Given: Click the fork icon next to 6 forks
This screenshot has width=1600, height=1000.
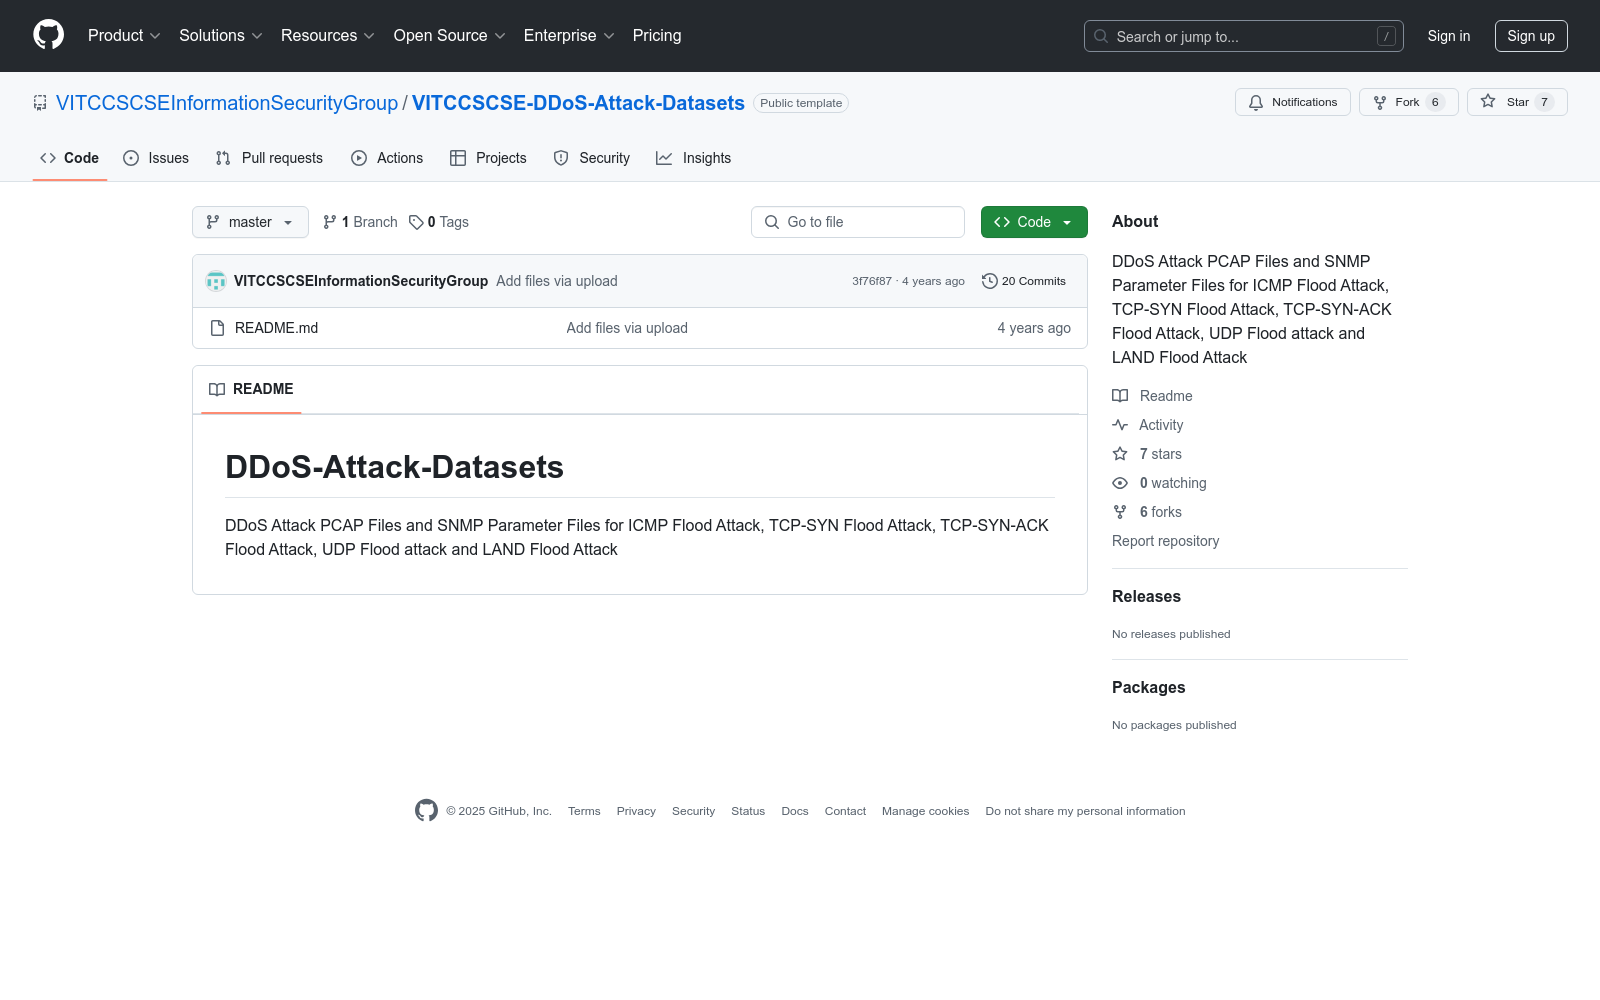Looking at the screenshot, I should coord(1120,512).
